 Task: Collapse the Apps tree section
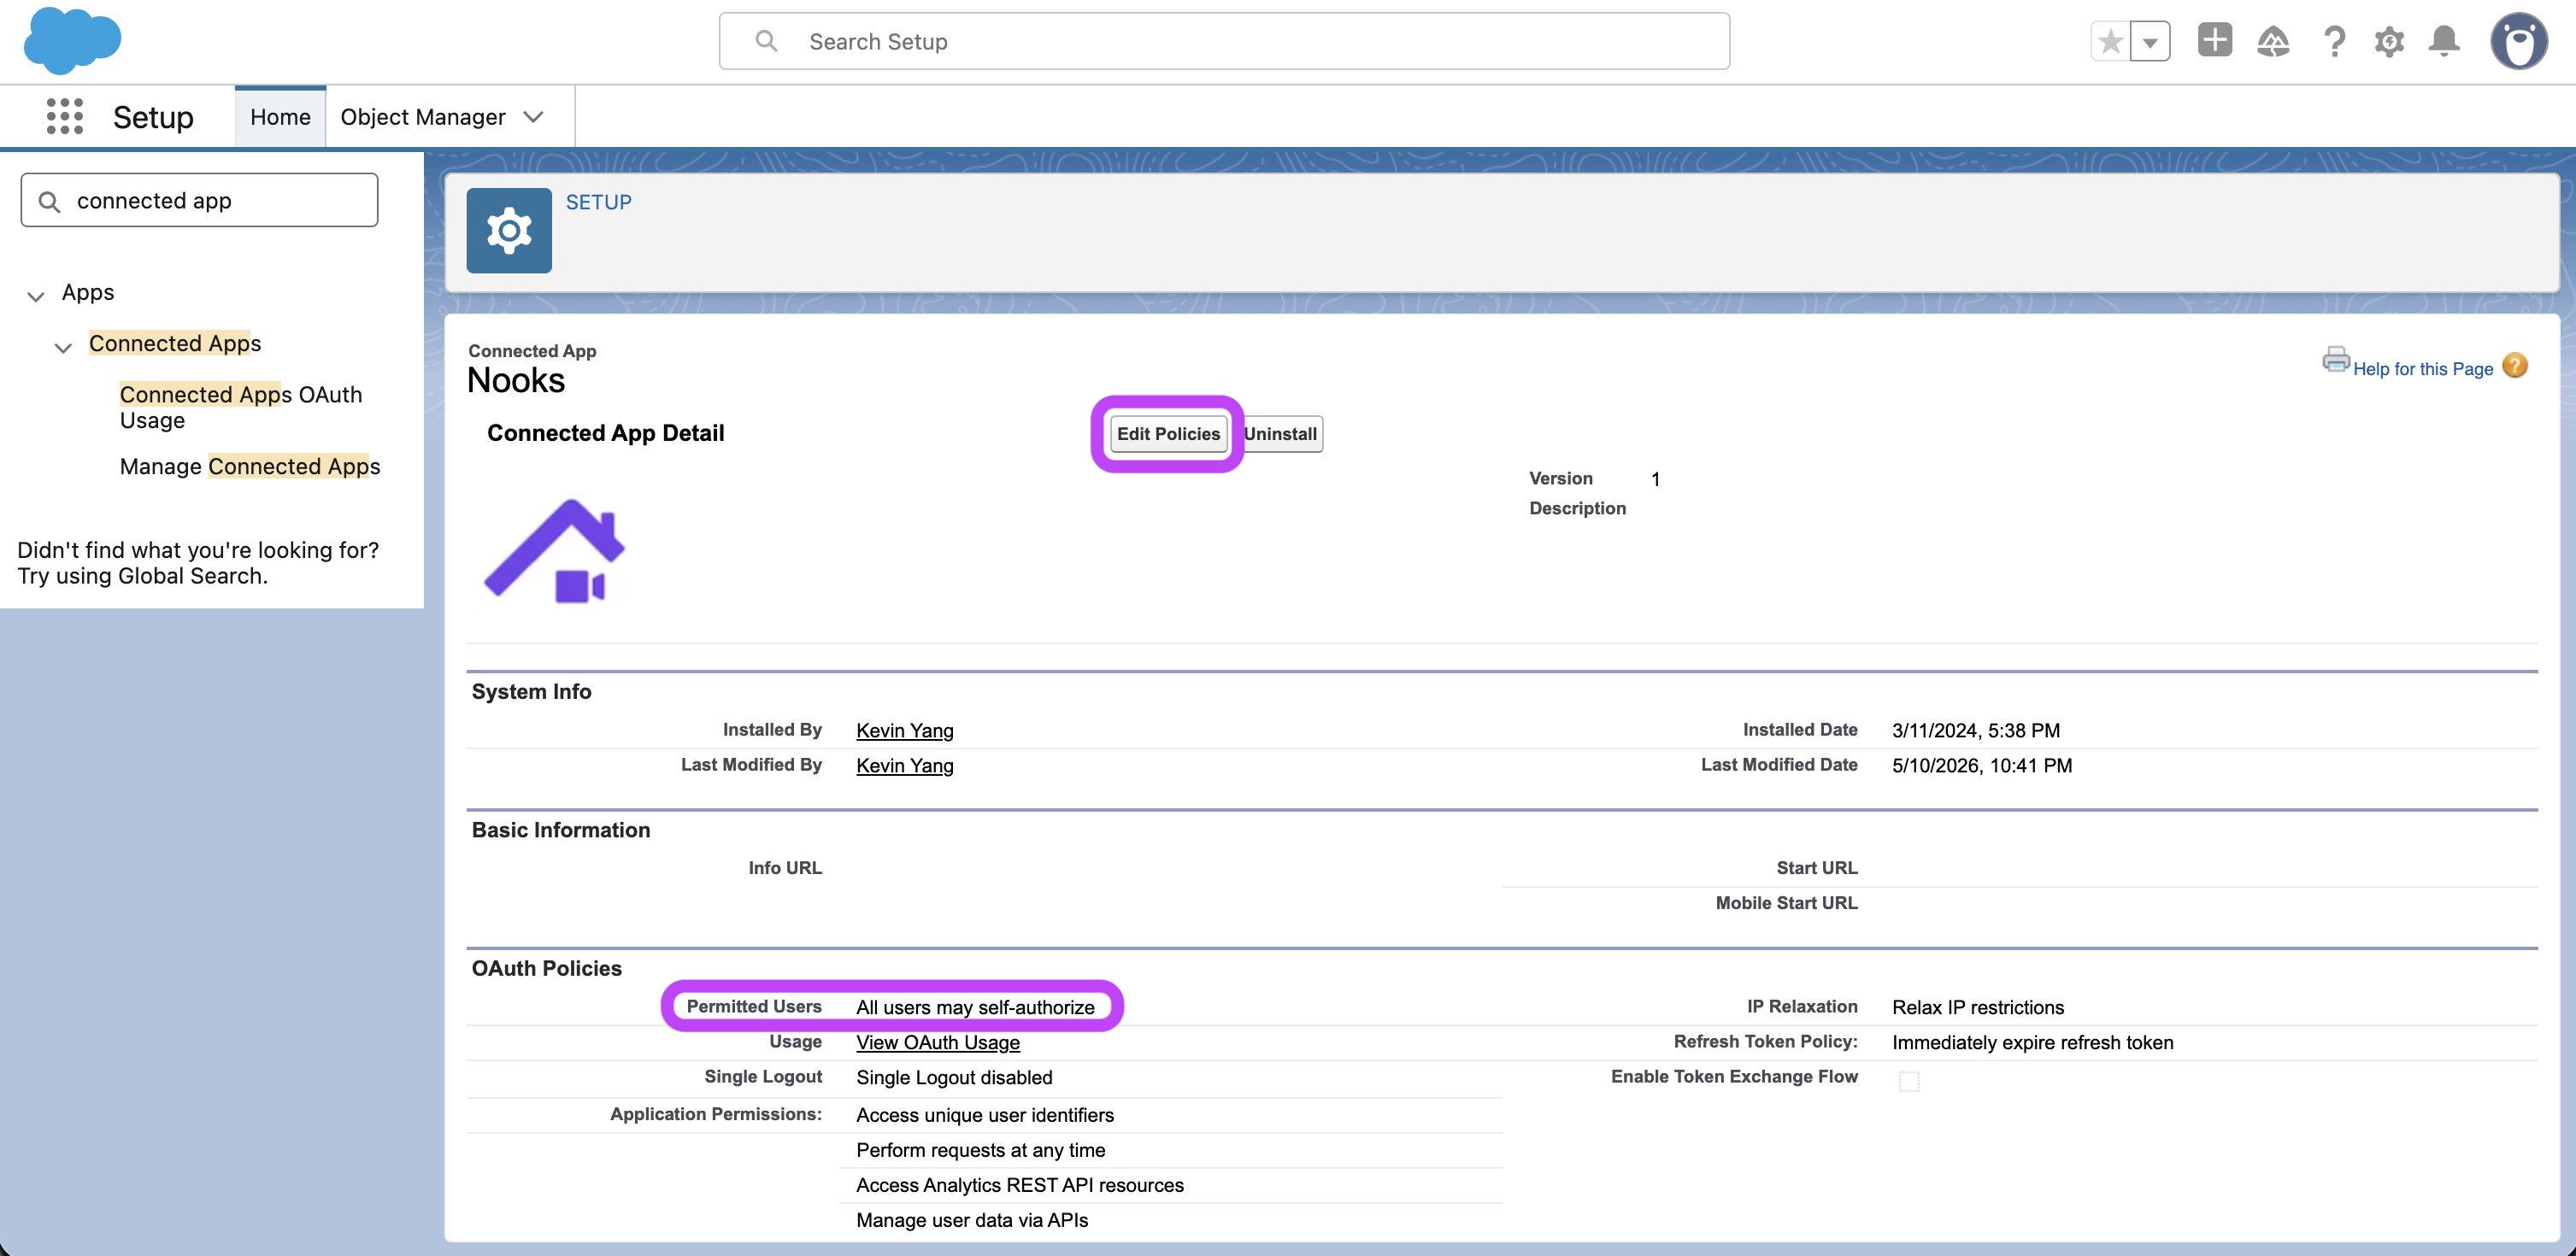coord(36,296)
